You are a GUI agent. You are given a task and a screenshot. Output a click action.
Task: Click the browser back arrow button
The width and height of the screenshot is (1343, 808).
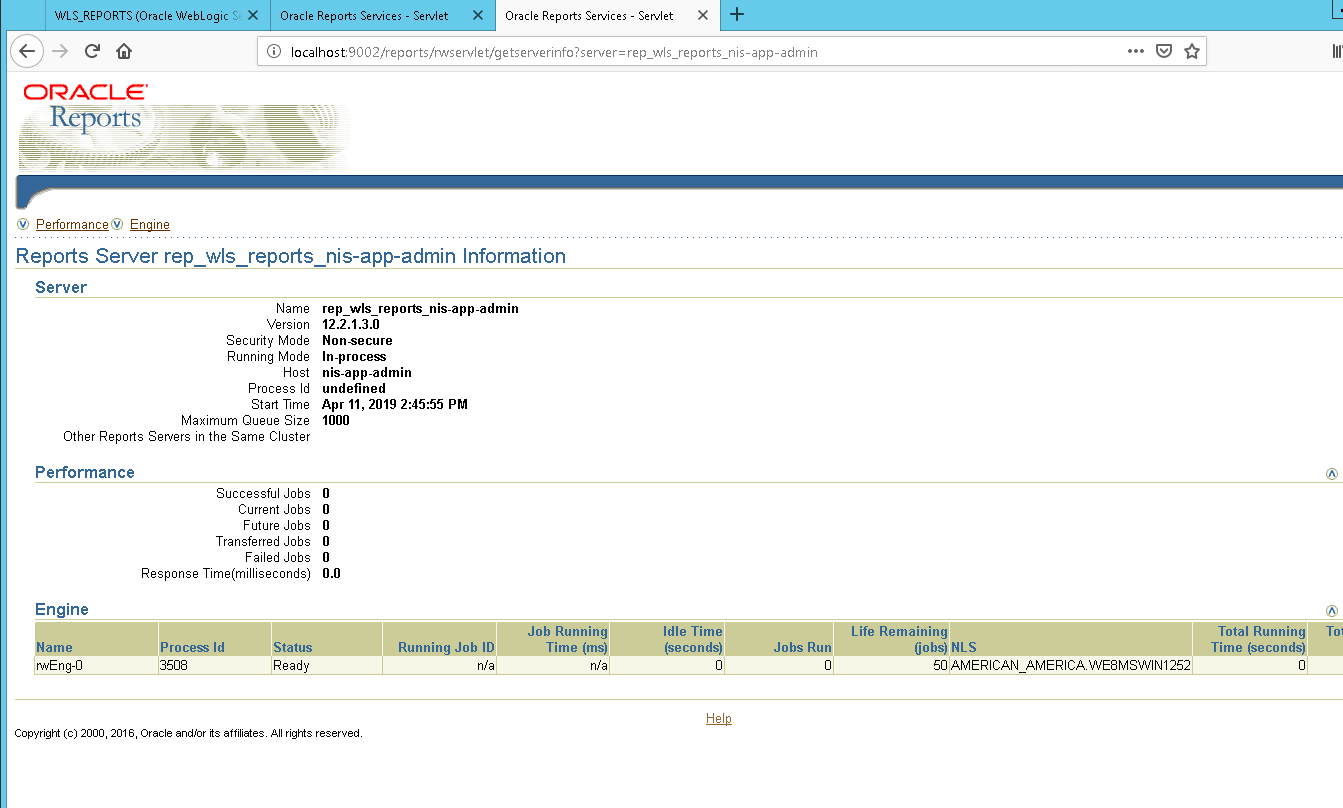(27, 51)
